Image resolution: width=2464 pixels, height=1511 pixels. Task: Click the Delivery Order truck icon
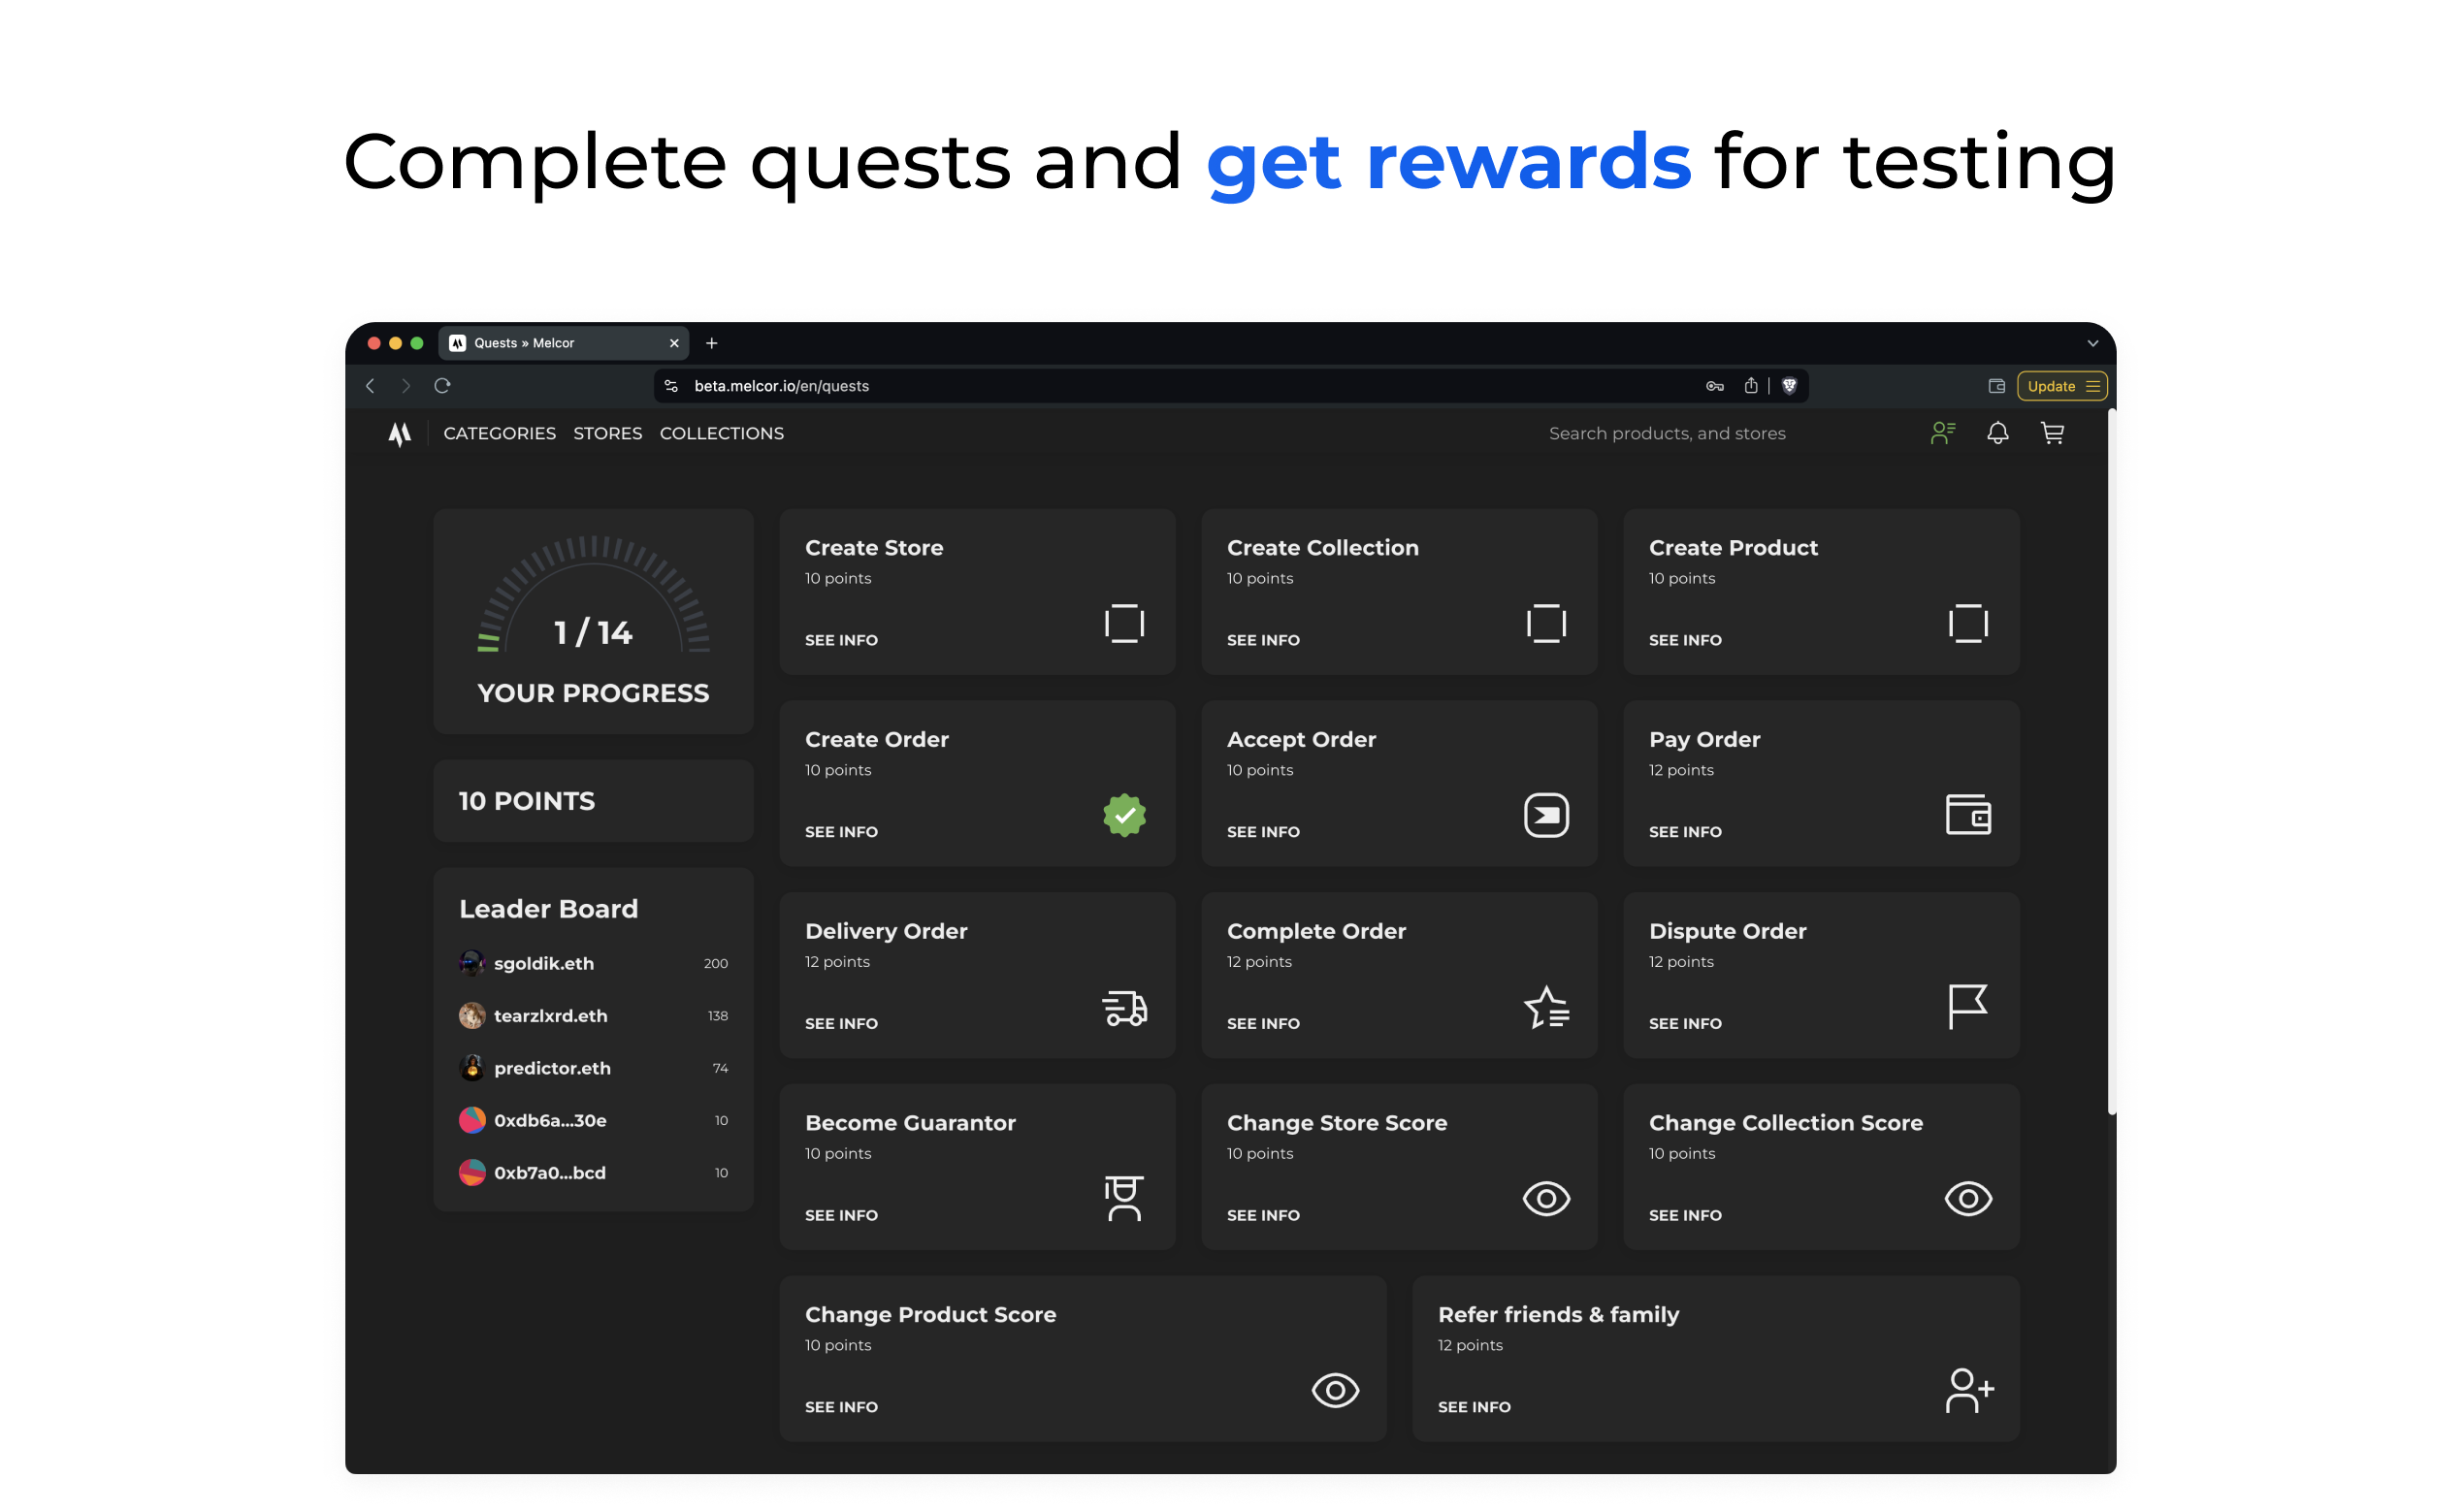(1124, 1007)
